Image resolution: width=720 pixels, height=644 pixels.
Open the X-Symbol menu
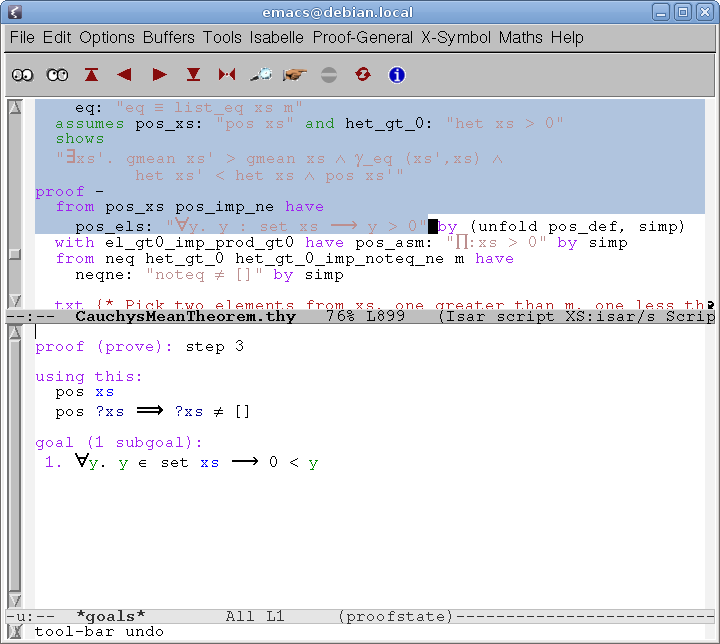click(457, 38)
